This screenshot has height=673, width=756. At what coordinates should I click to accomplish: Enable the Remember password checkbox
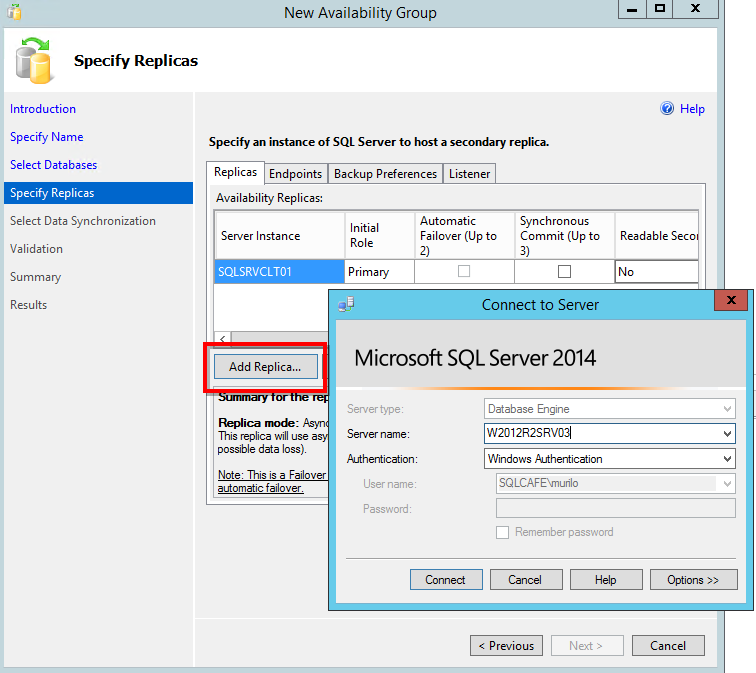502,532
